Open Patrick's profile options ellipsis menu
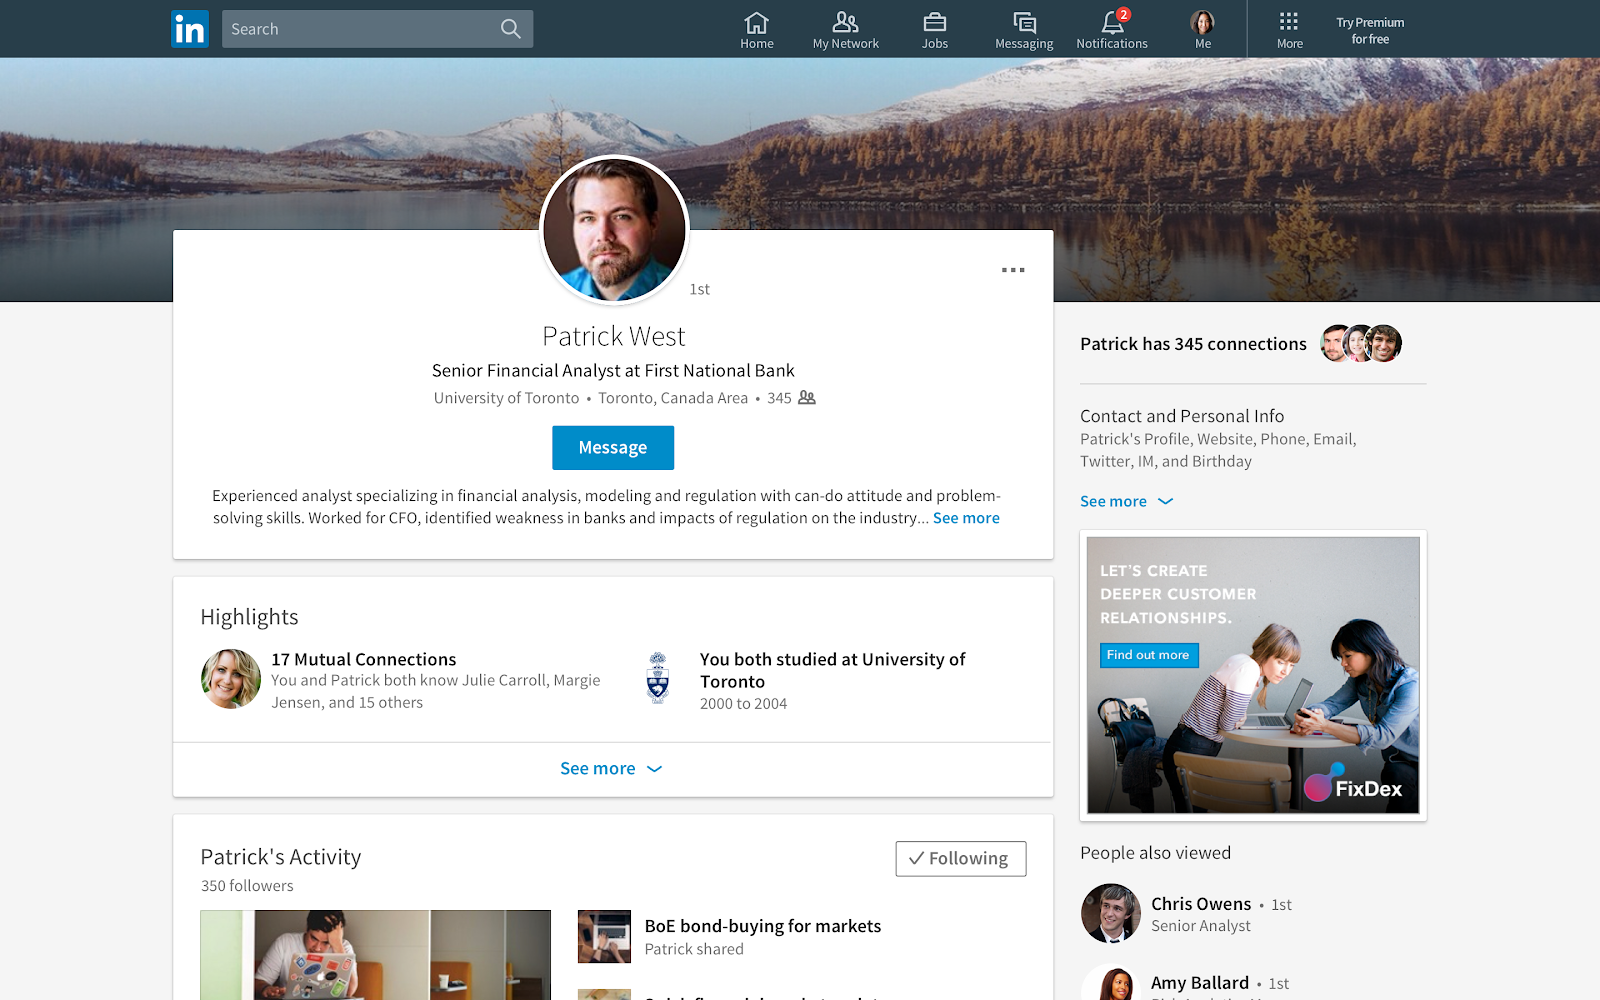1600x1000 pixels. 1013,269
